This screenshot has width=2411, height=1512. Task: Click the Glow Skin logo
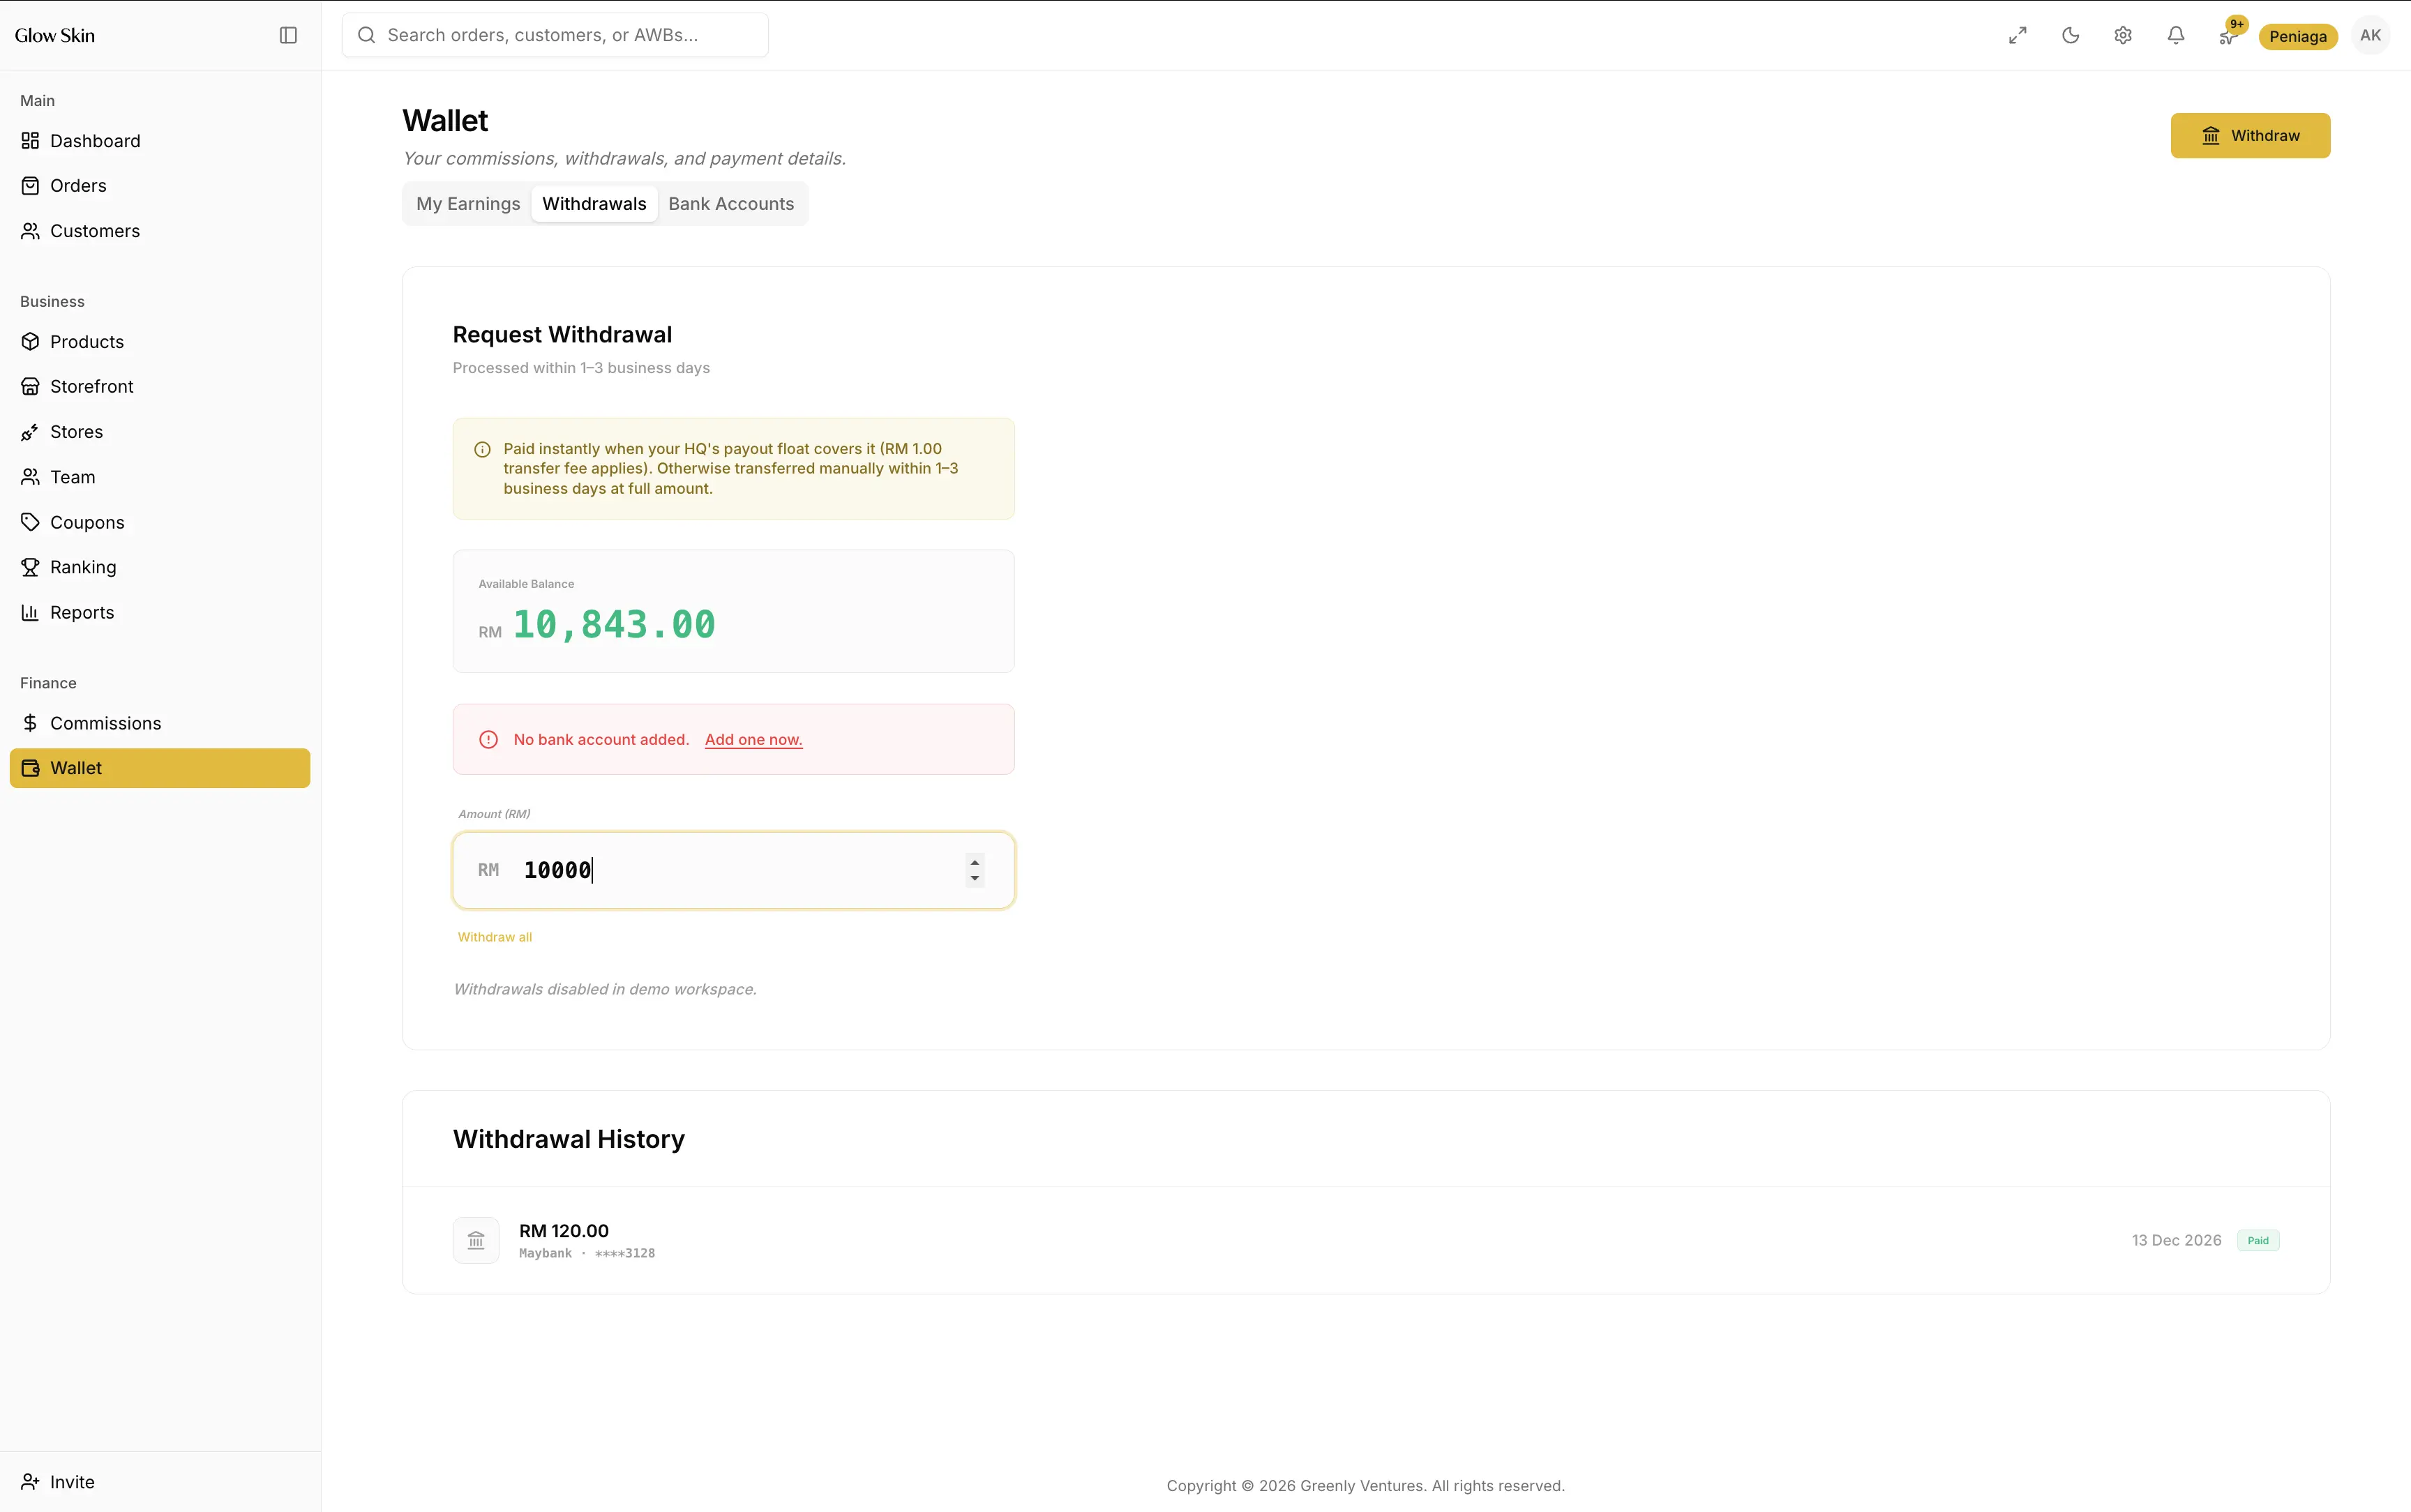[x=55, y=35]
